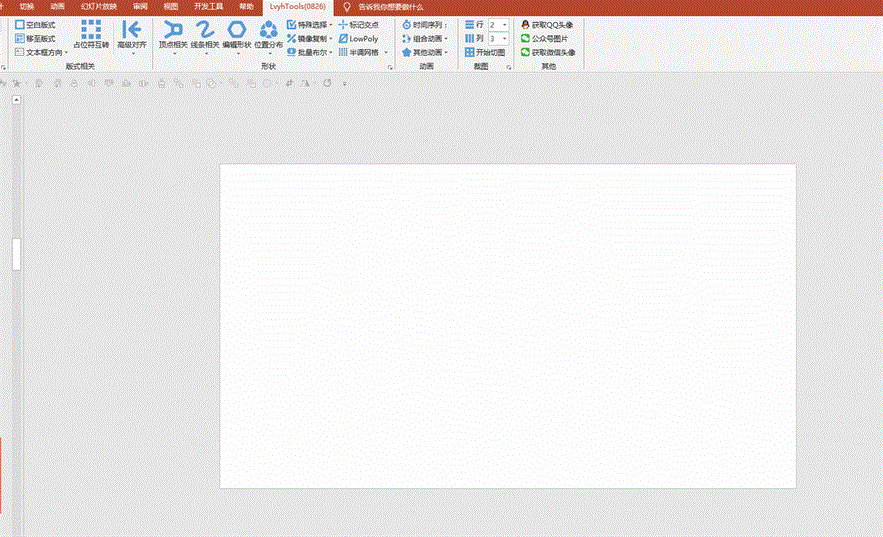Image resolution: width=883 pixels, height=537 pixels.
Task: Open the 开发工具 developer tab
Action: point(208,6)
